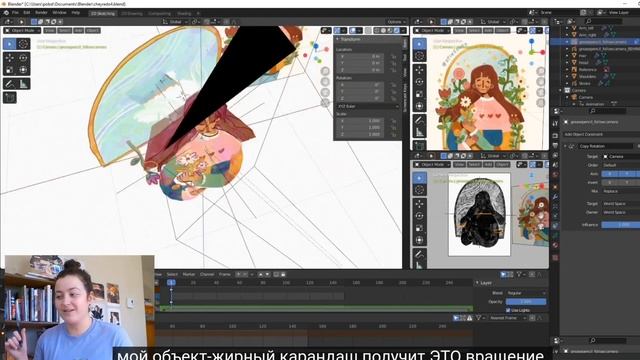Activate Move tool in bottom-right viewport
The image size is (640, 360).
coord(420,204)
